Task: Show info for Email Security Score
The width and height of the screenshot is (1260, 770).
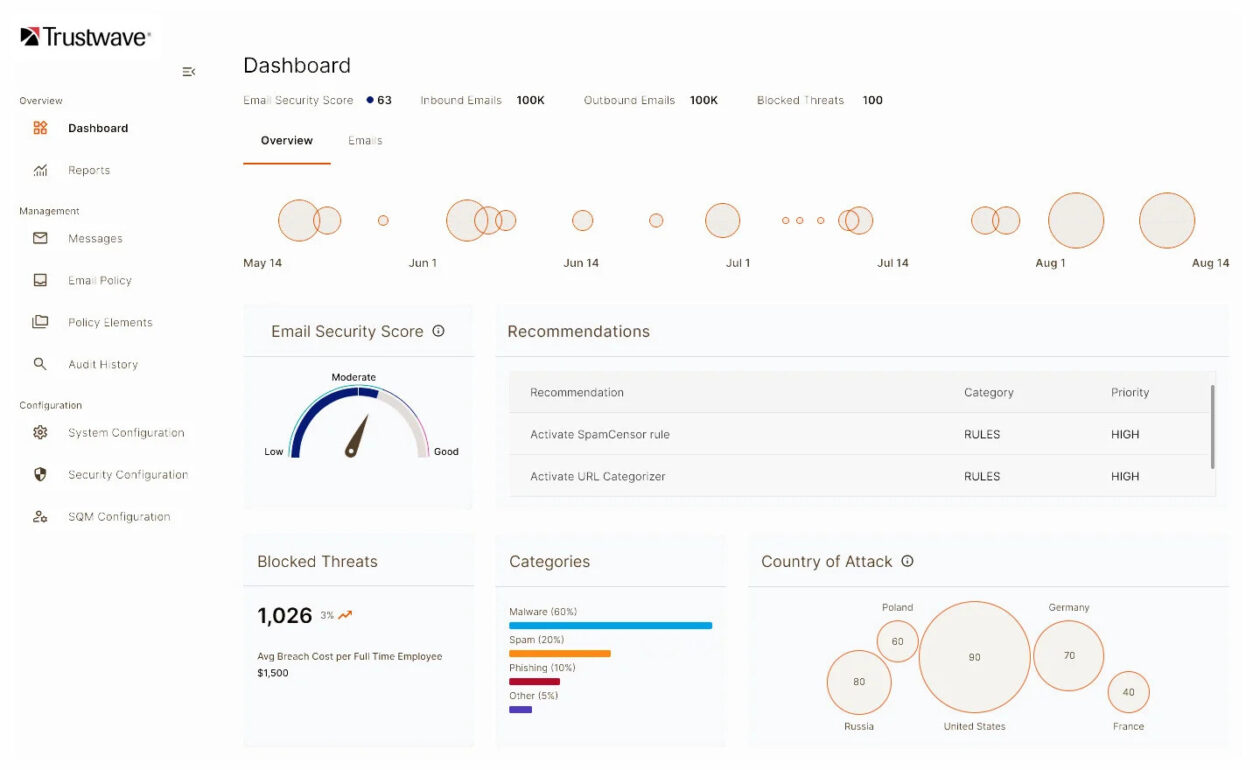Action: point(438,331)
